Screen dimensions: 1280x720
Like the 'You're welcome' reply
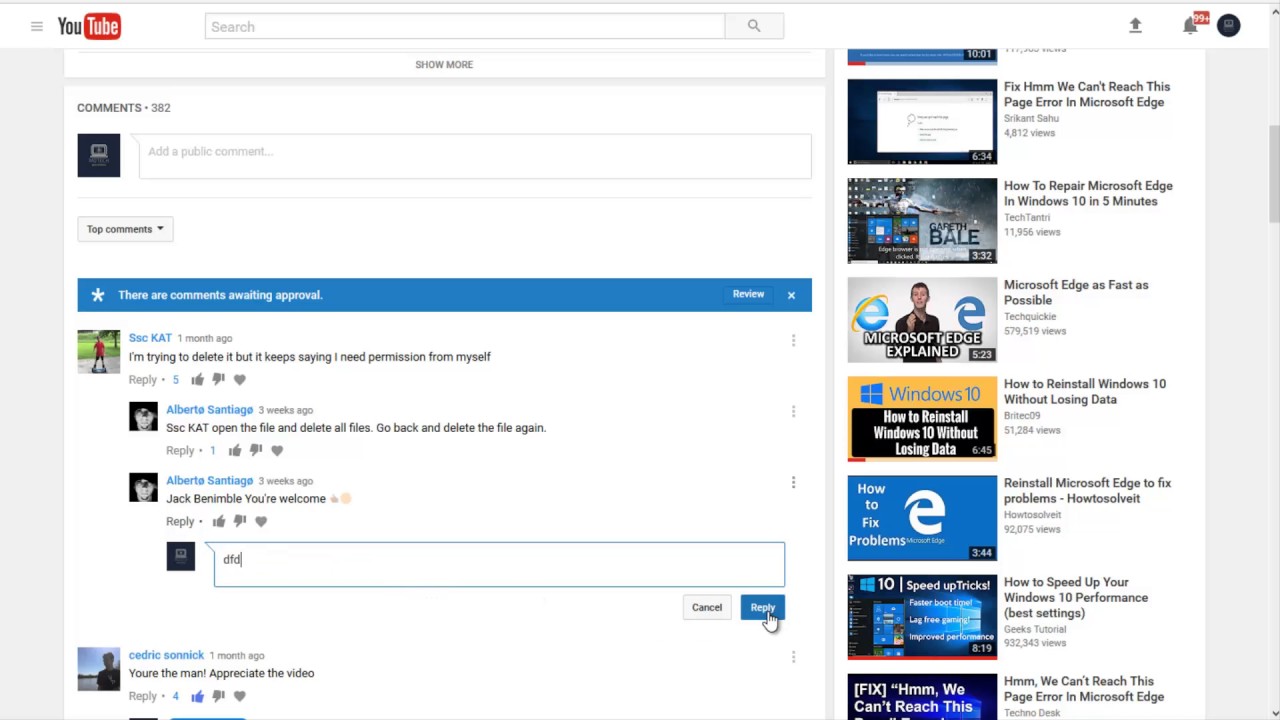[x=219, y=522]
